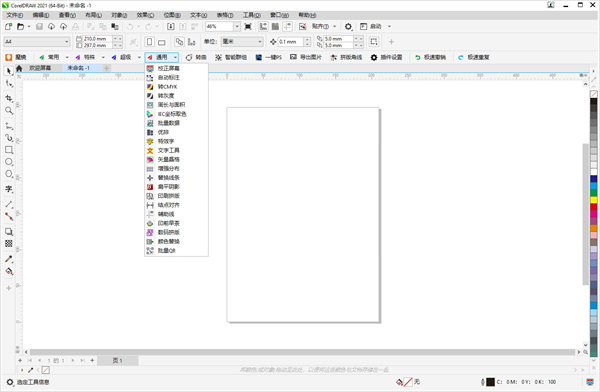The width and height of the screenshot is (600, 392).
Task: Select the Transparency checkerboard tool
Action: [9, 243]
